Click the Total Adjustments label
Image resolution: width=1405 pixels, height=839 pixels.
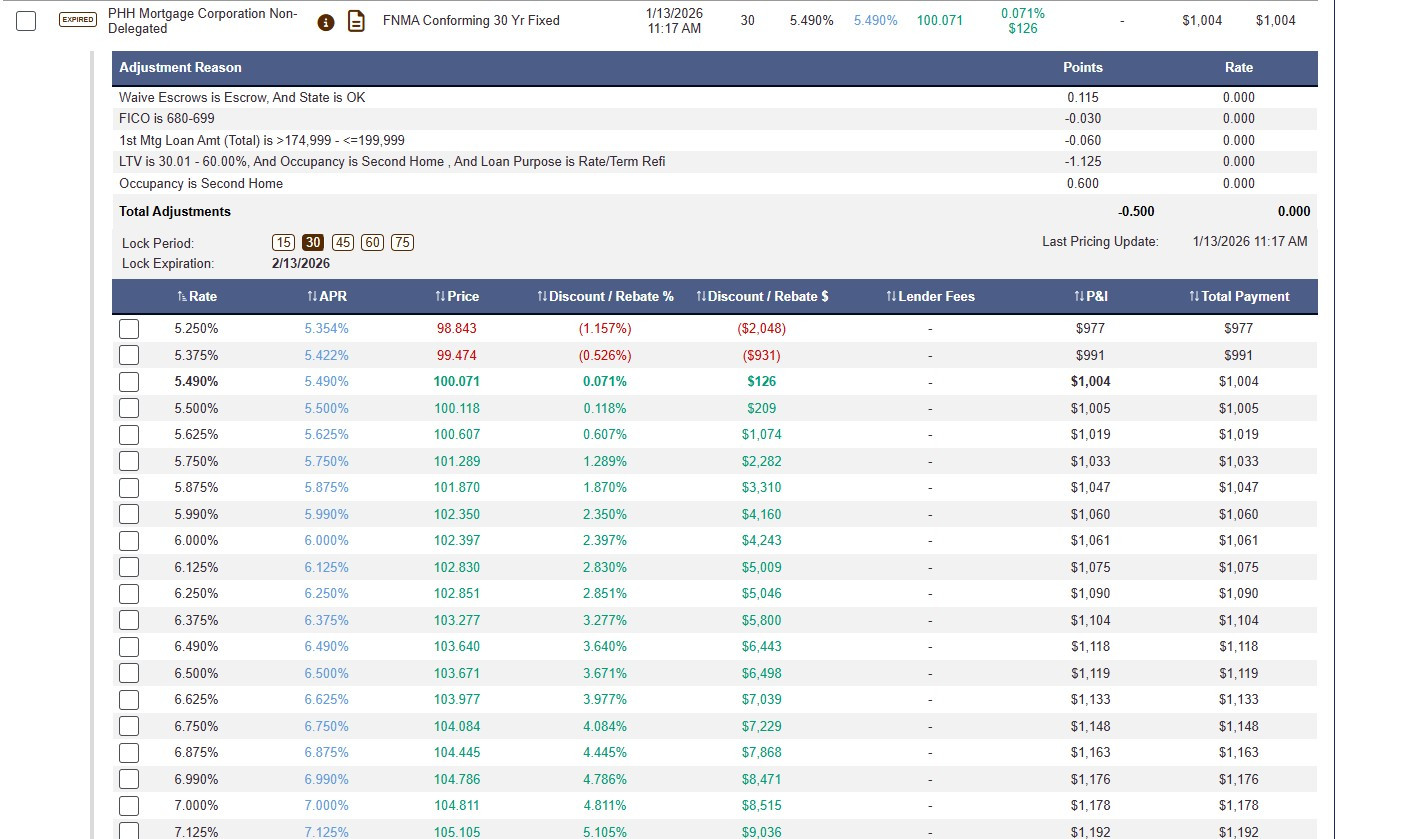click(x=175, y=211)
